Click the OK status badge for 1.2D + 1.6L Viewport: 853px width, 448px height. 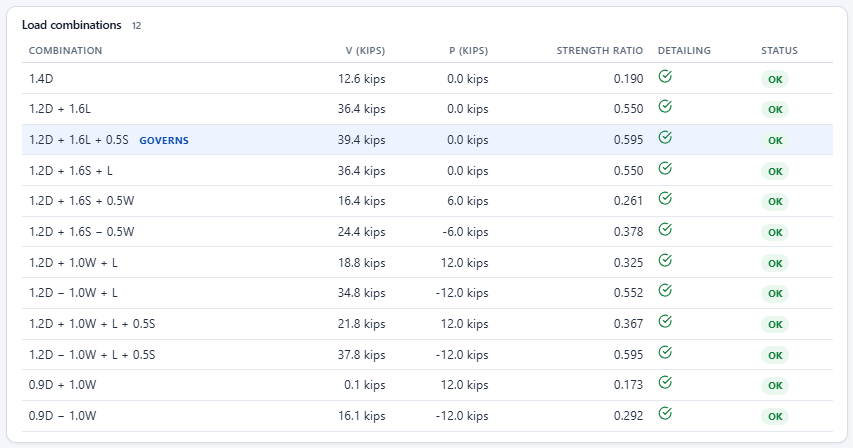coord(775,109)
